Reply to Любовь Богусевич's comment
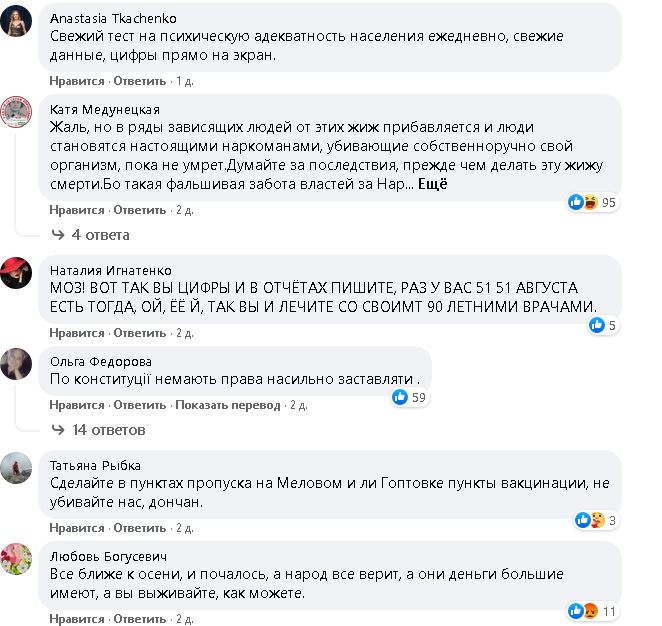Viewport: 662px width, 626px height. [139, 618]
